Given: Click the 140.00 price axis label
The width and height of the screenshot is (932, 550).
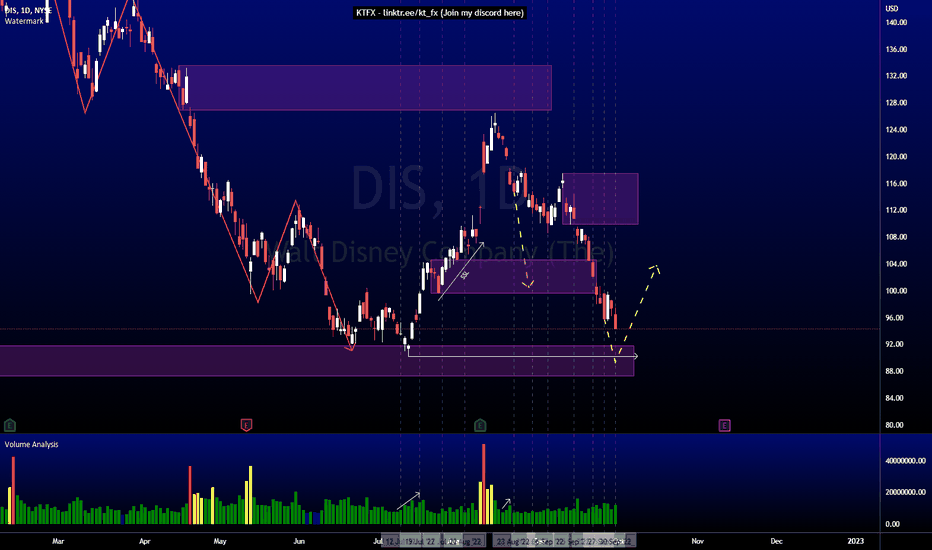Looking at the screenshot, I should 896,23.
